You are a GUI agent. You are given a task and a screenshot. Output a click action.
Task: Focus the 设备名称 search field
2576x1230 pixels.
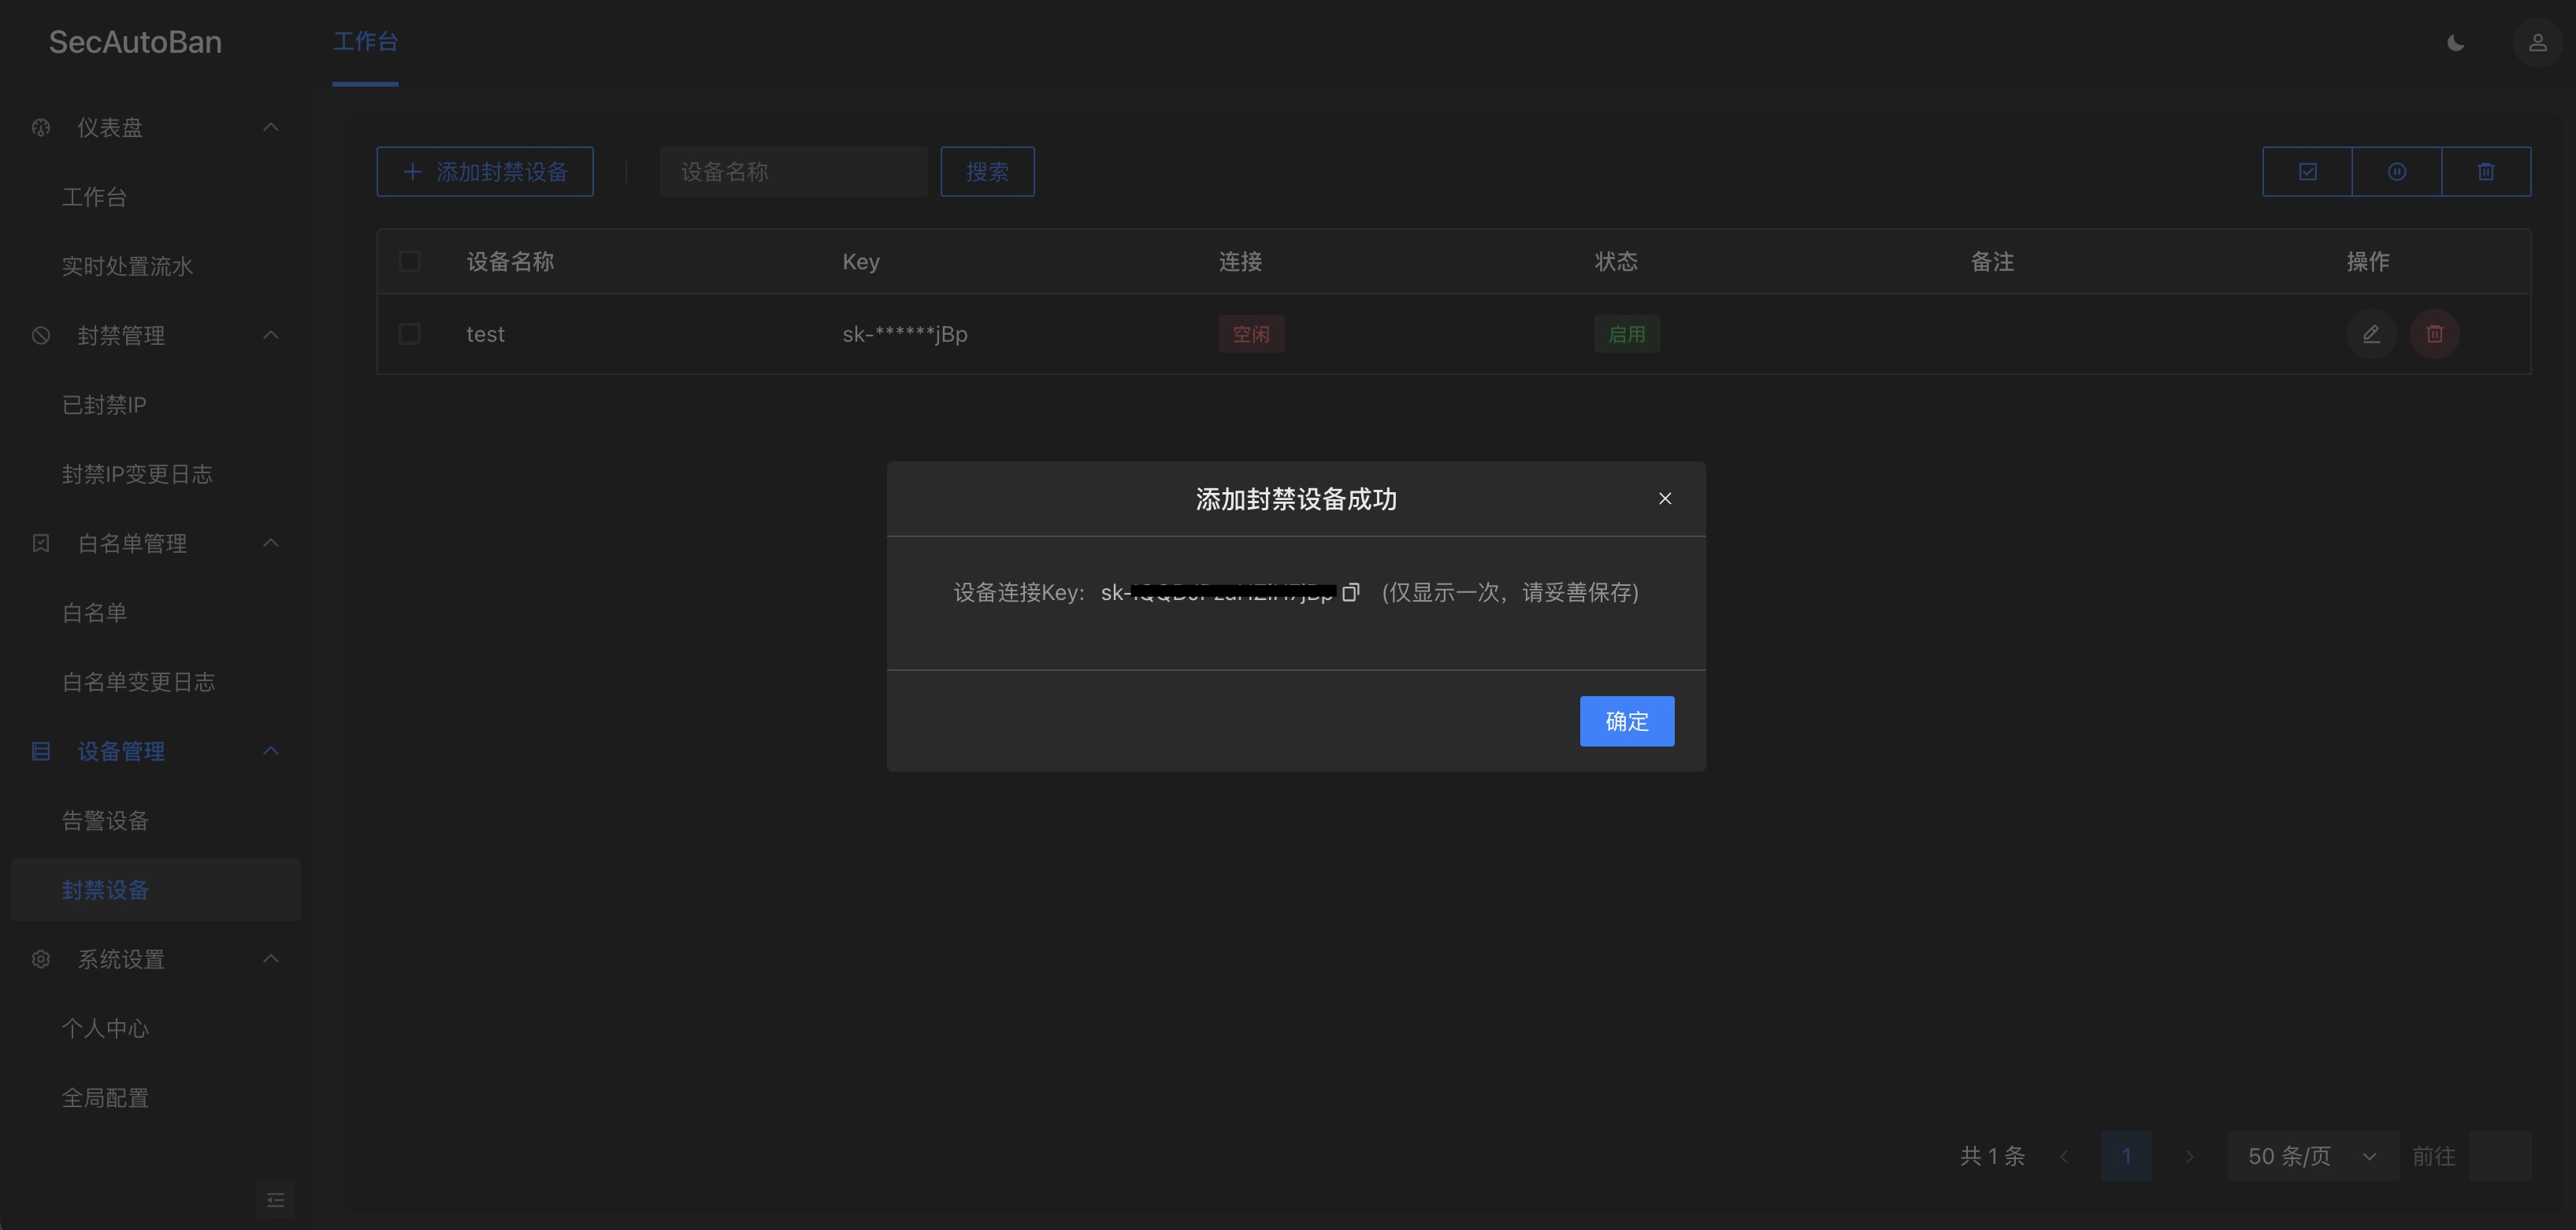[x=793, y=172]
